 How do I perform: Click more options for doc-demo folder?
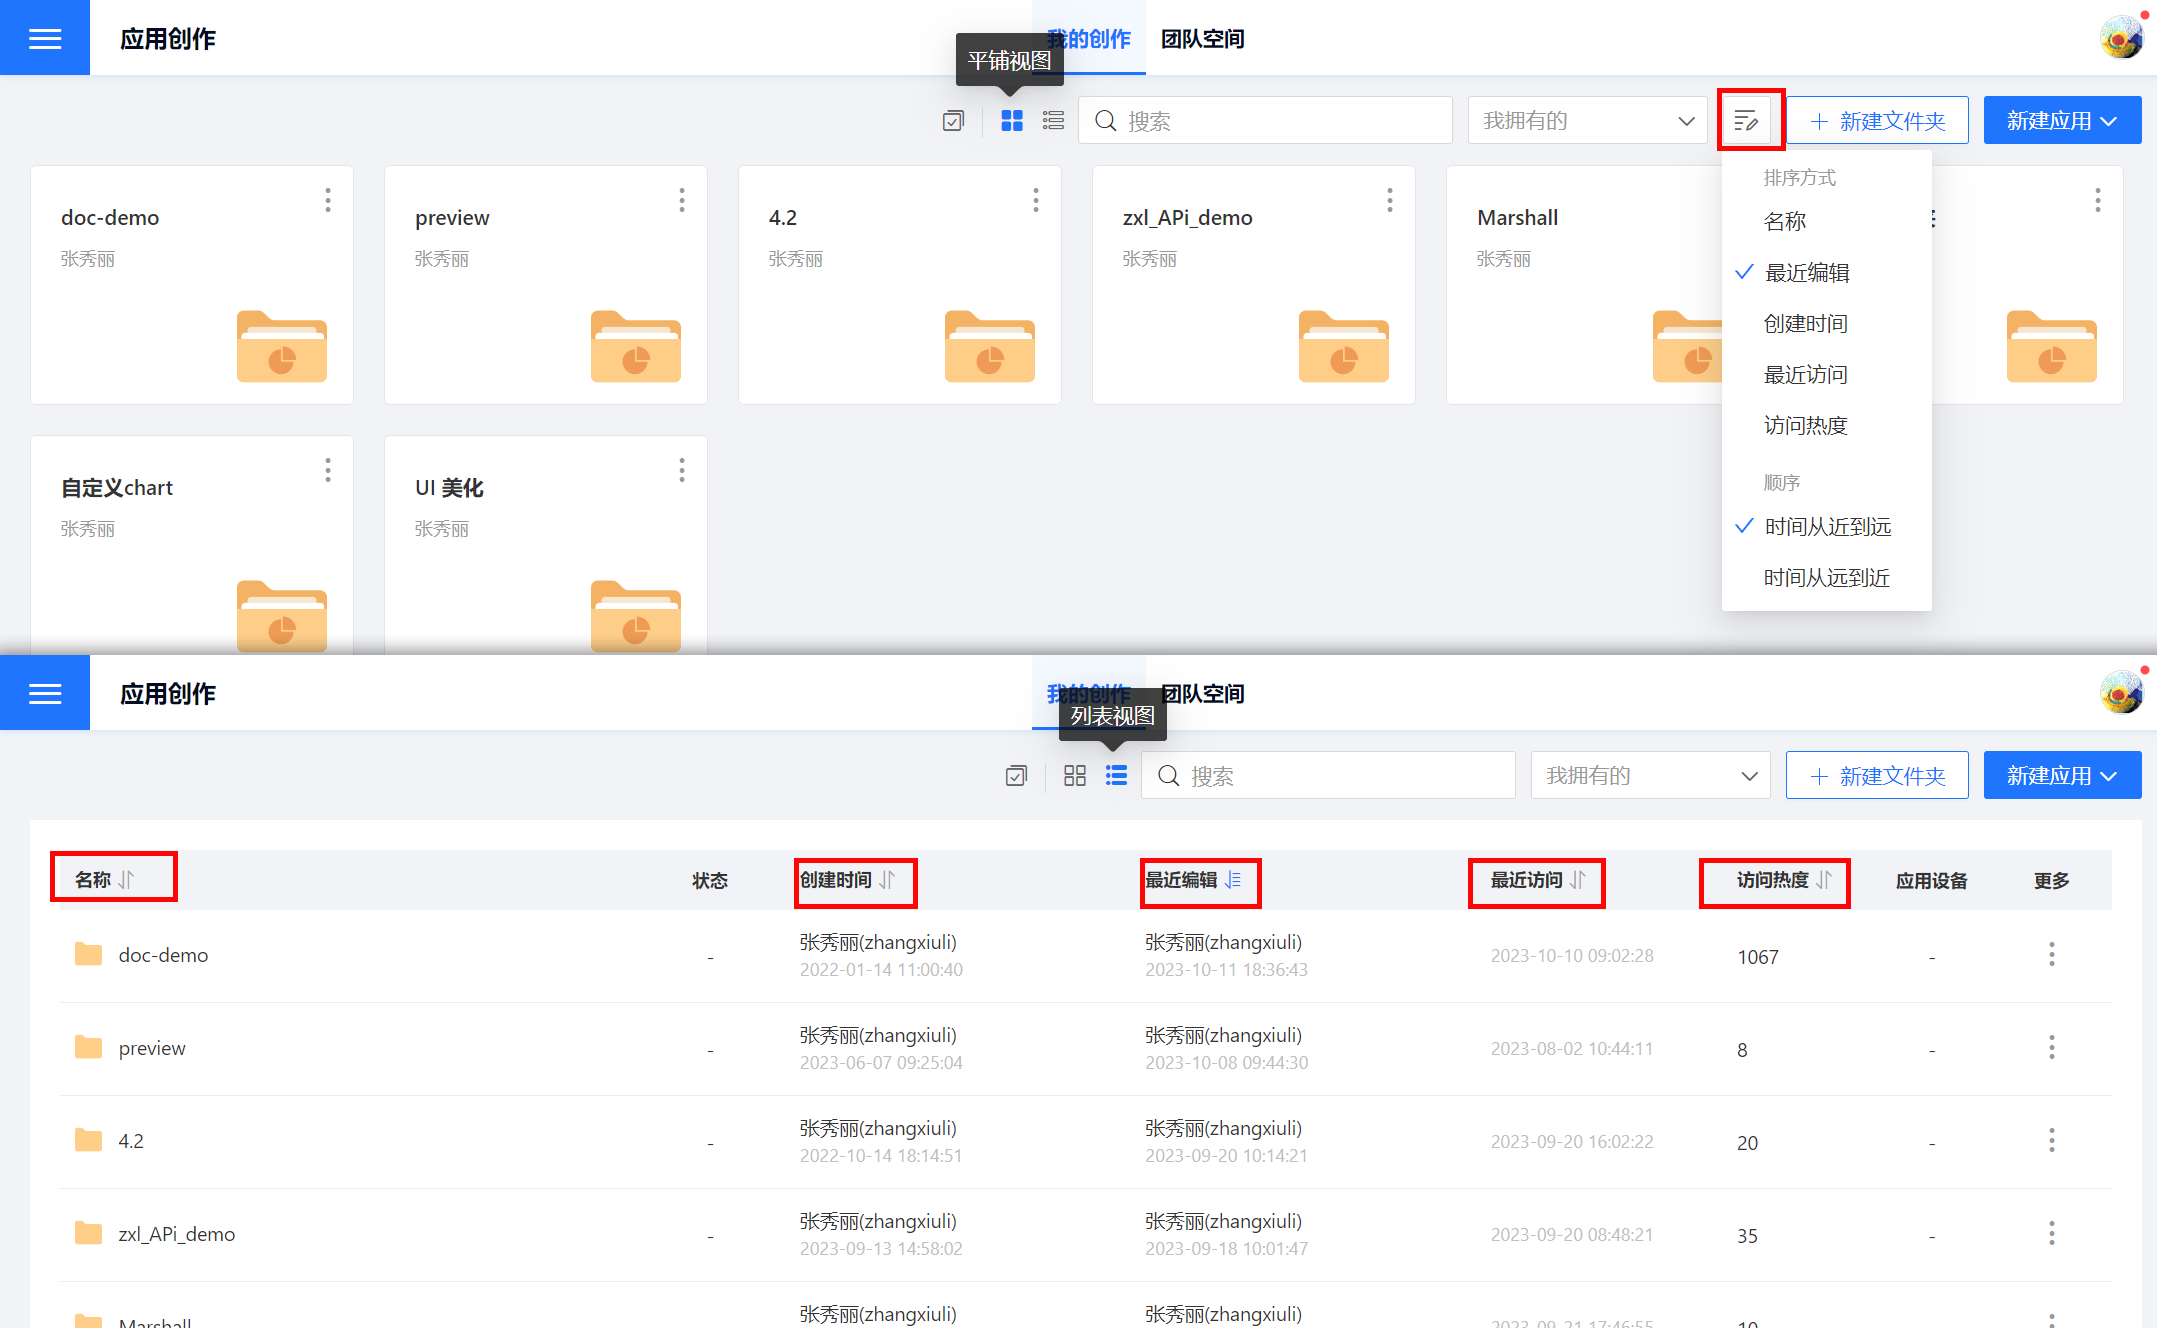[327, 200]
